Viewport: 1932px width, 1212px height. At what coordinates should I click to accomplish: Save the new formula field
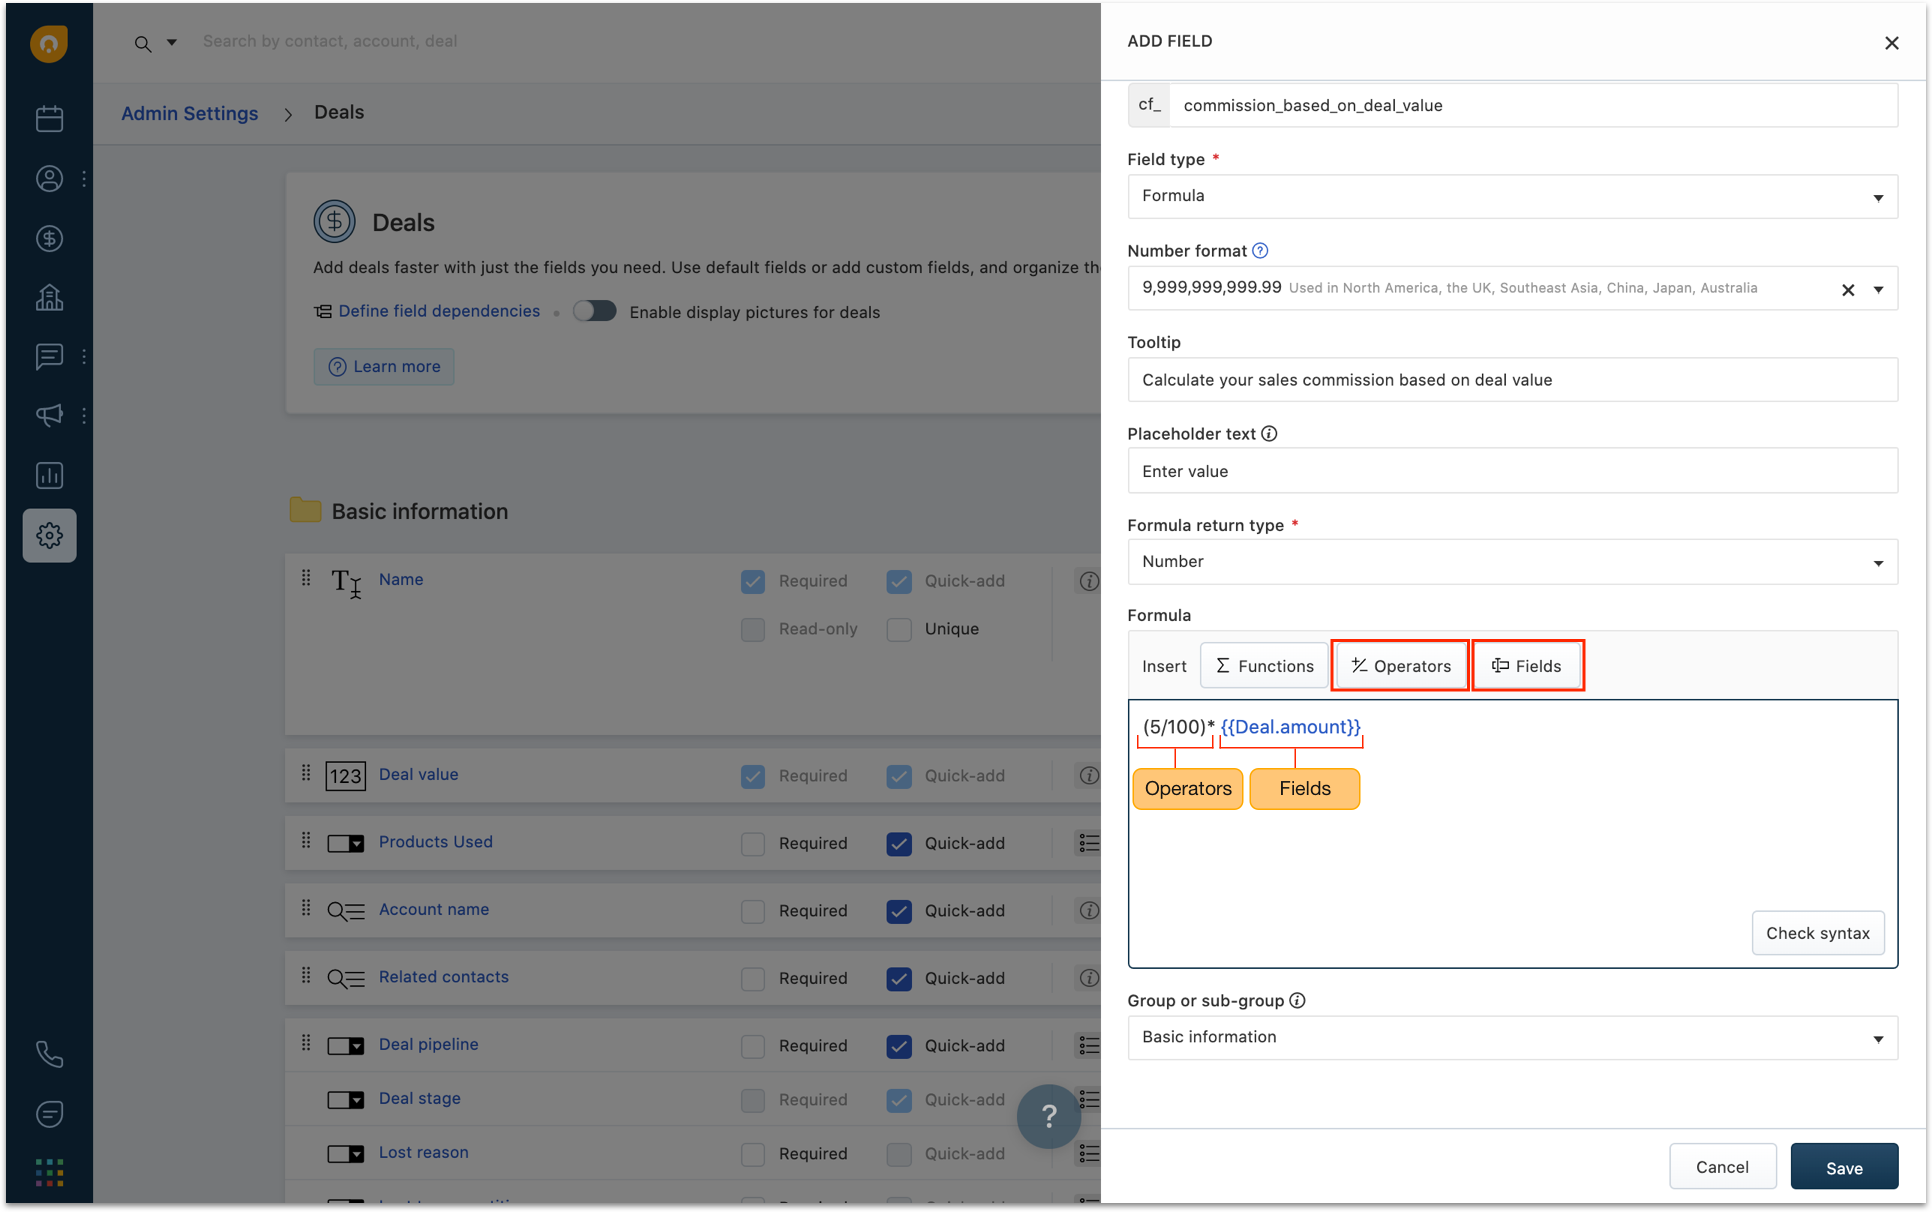[1843, 1167]
